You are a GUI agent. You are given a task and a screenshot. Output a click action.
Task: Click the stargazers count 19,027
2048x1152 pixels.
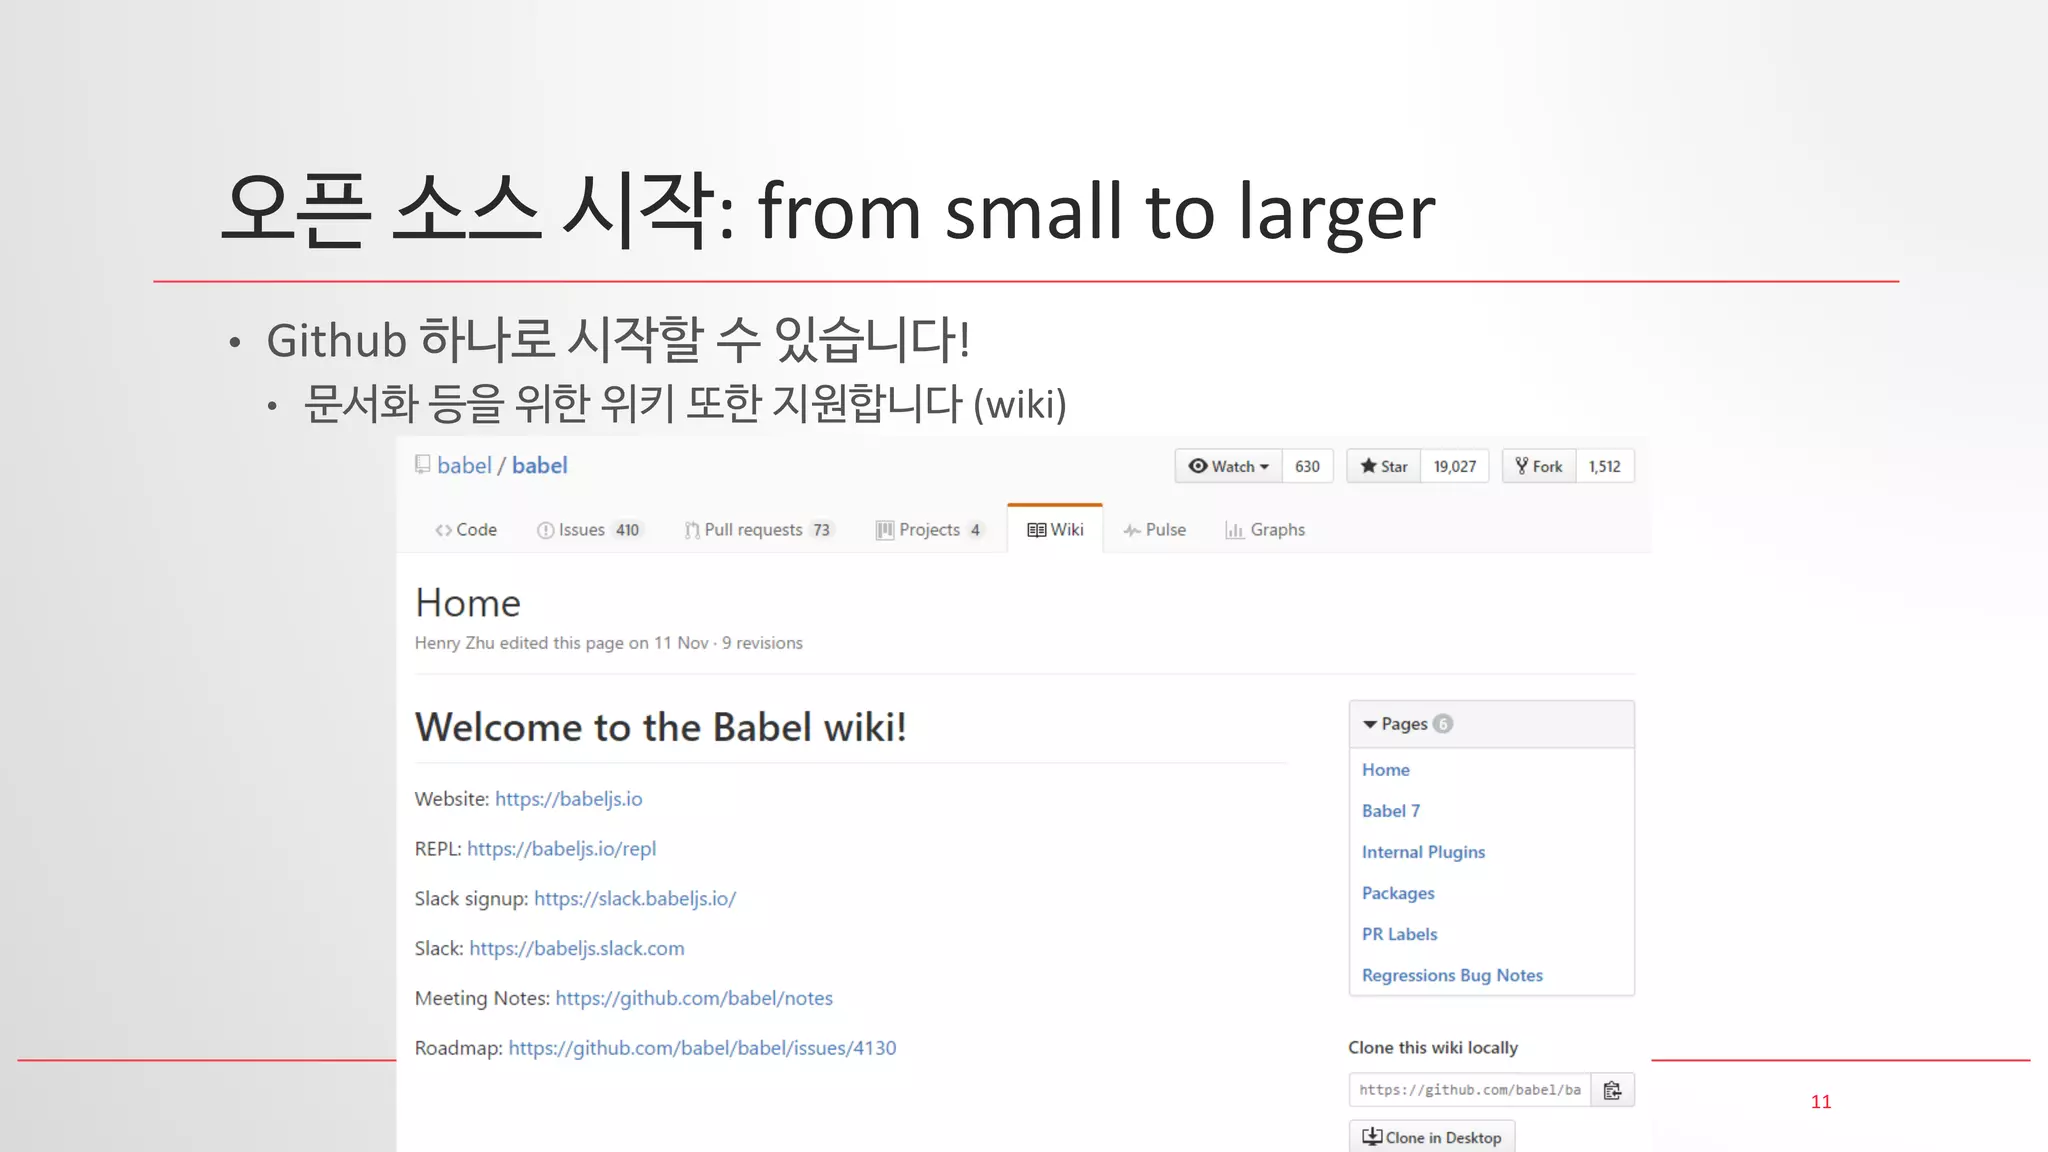point(1455,466)
